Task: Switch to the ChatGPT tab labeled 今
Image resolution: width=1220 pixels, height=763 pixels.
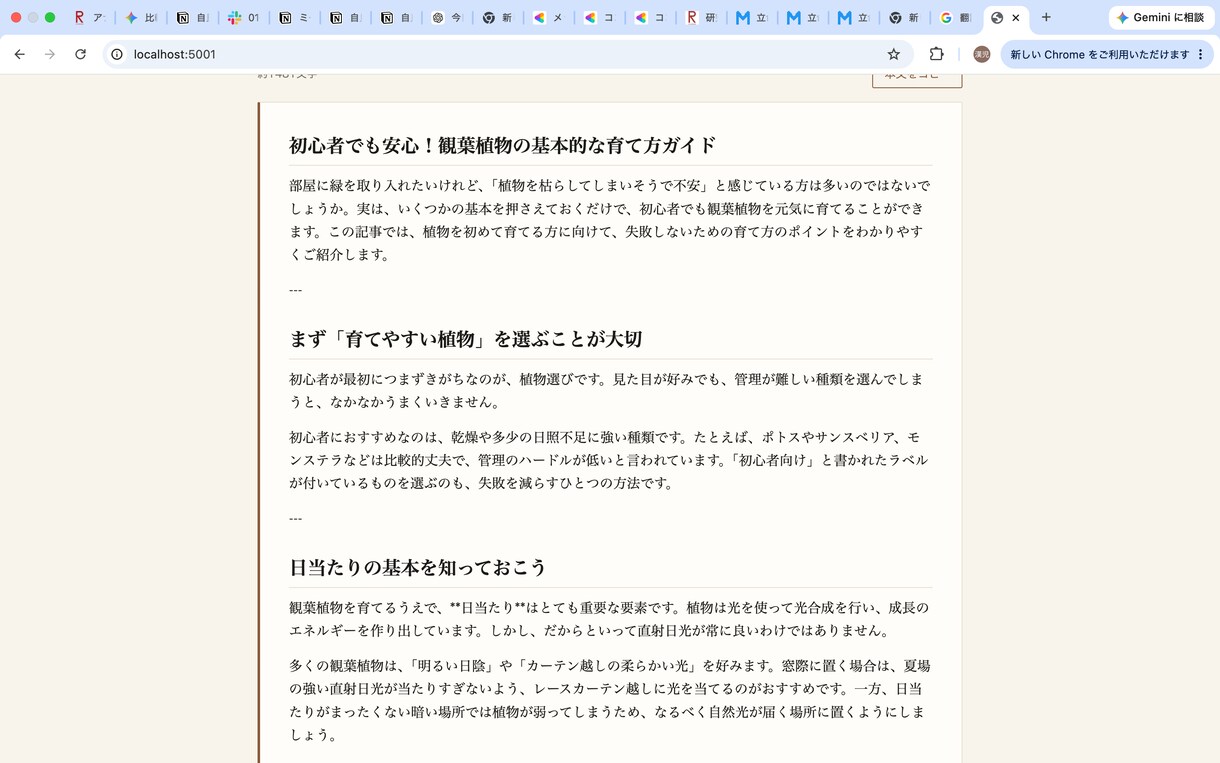Action: (x=447, y=17)
